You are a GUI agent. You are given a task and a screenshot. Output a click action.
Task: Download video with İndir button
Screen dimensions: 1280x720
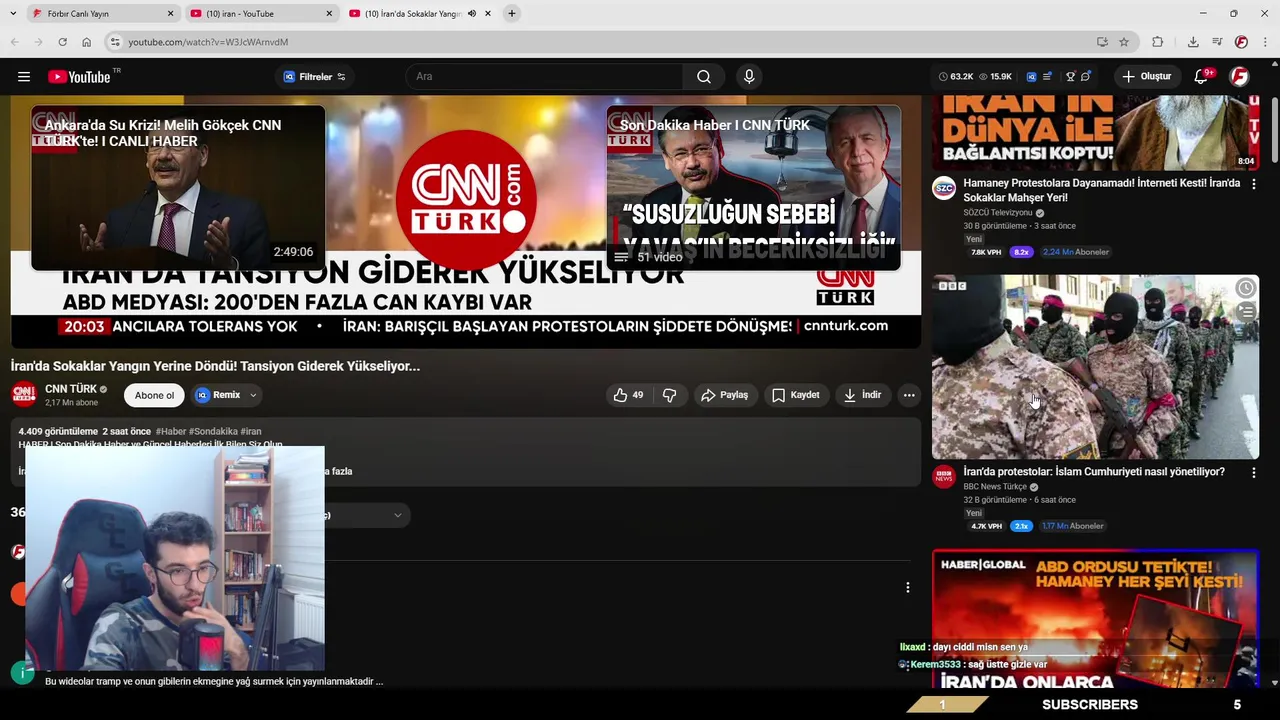click(862, 395)
